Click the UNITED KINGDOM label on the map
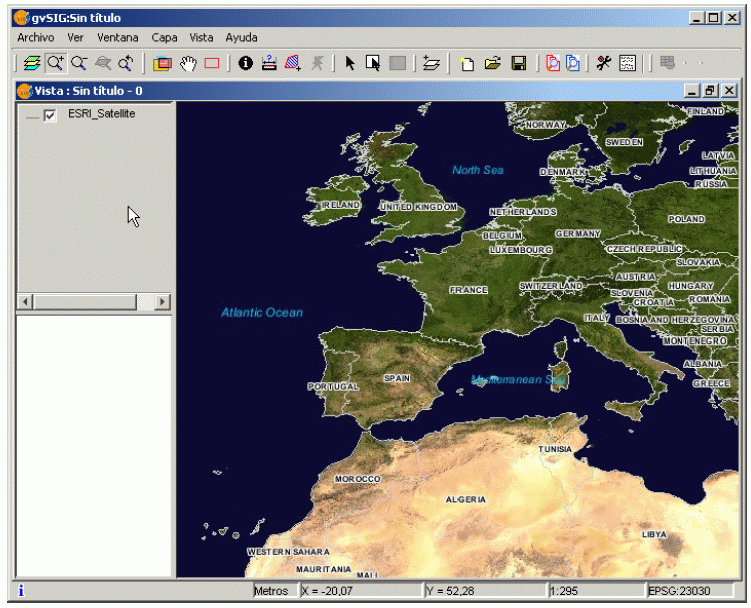 click(418, 206)
